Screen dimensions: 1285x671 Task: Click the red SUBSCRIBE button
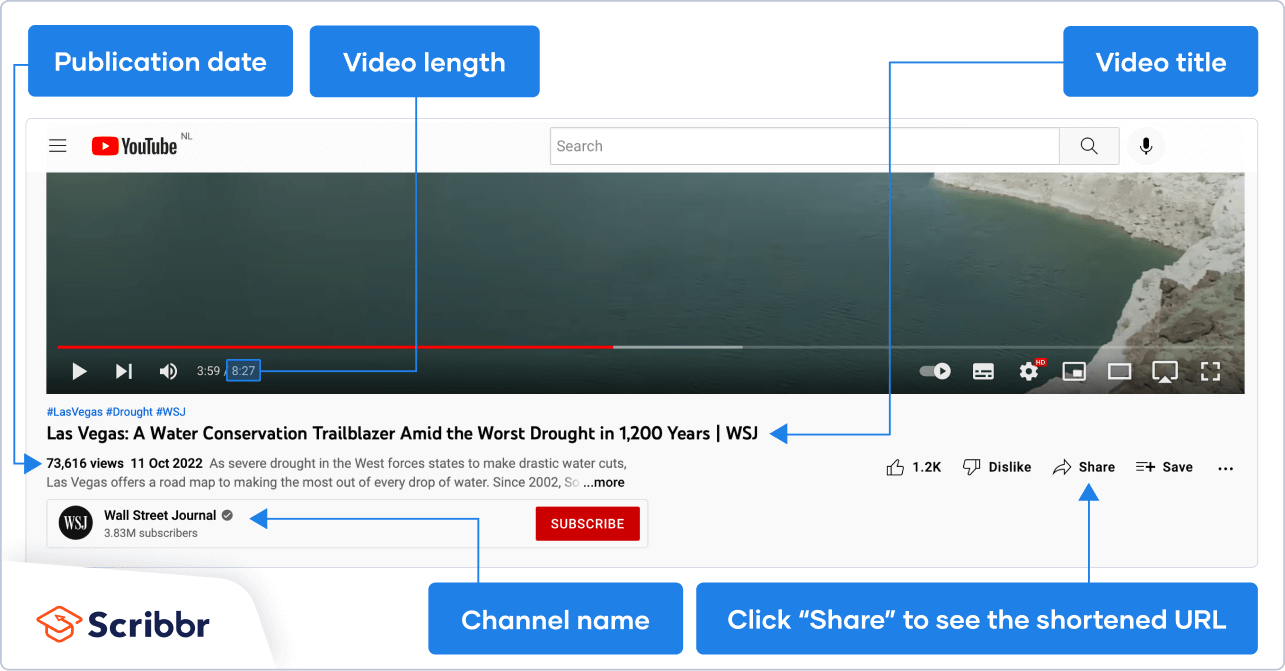click(587, 524)
